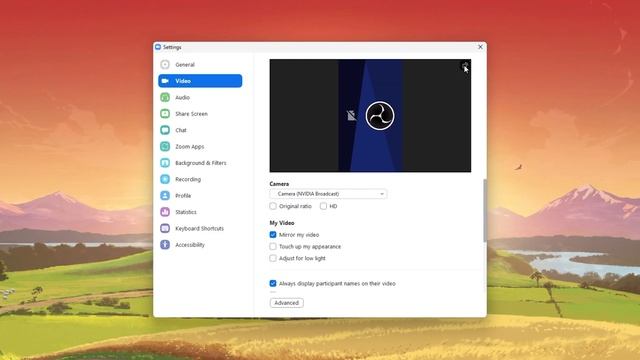640x360 pixels.
Task: Click the Zoom Apps icon
Action: click(165, 146)
